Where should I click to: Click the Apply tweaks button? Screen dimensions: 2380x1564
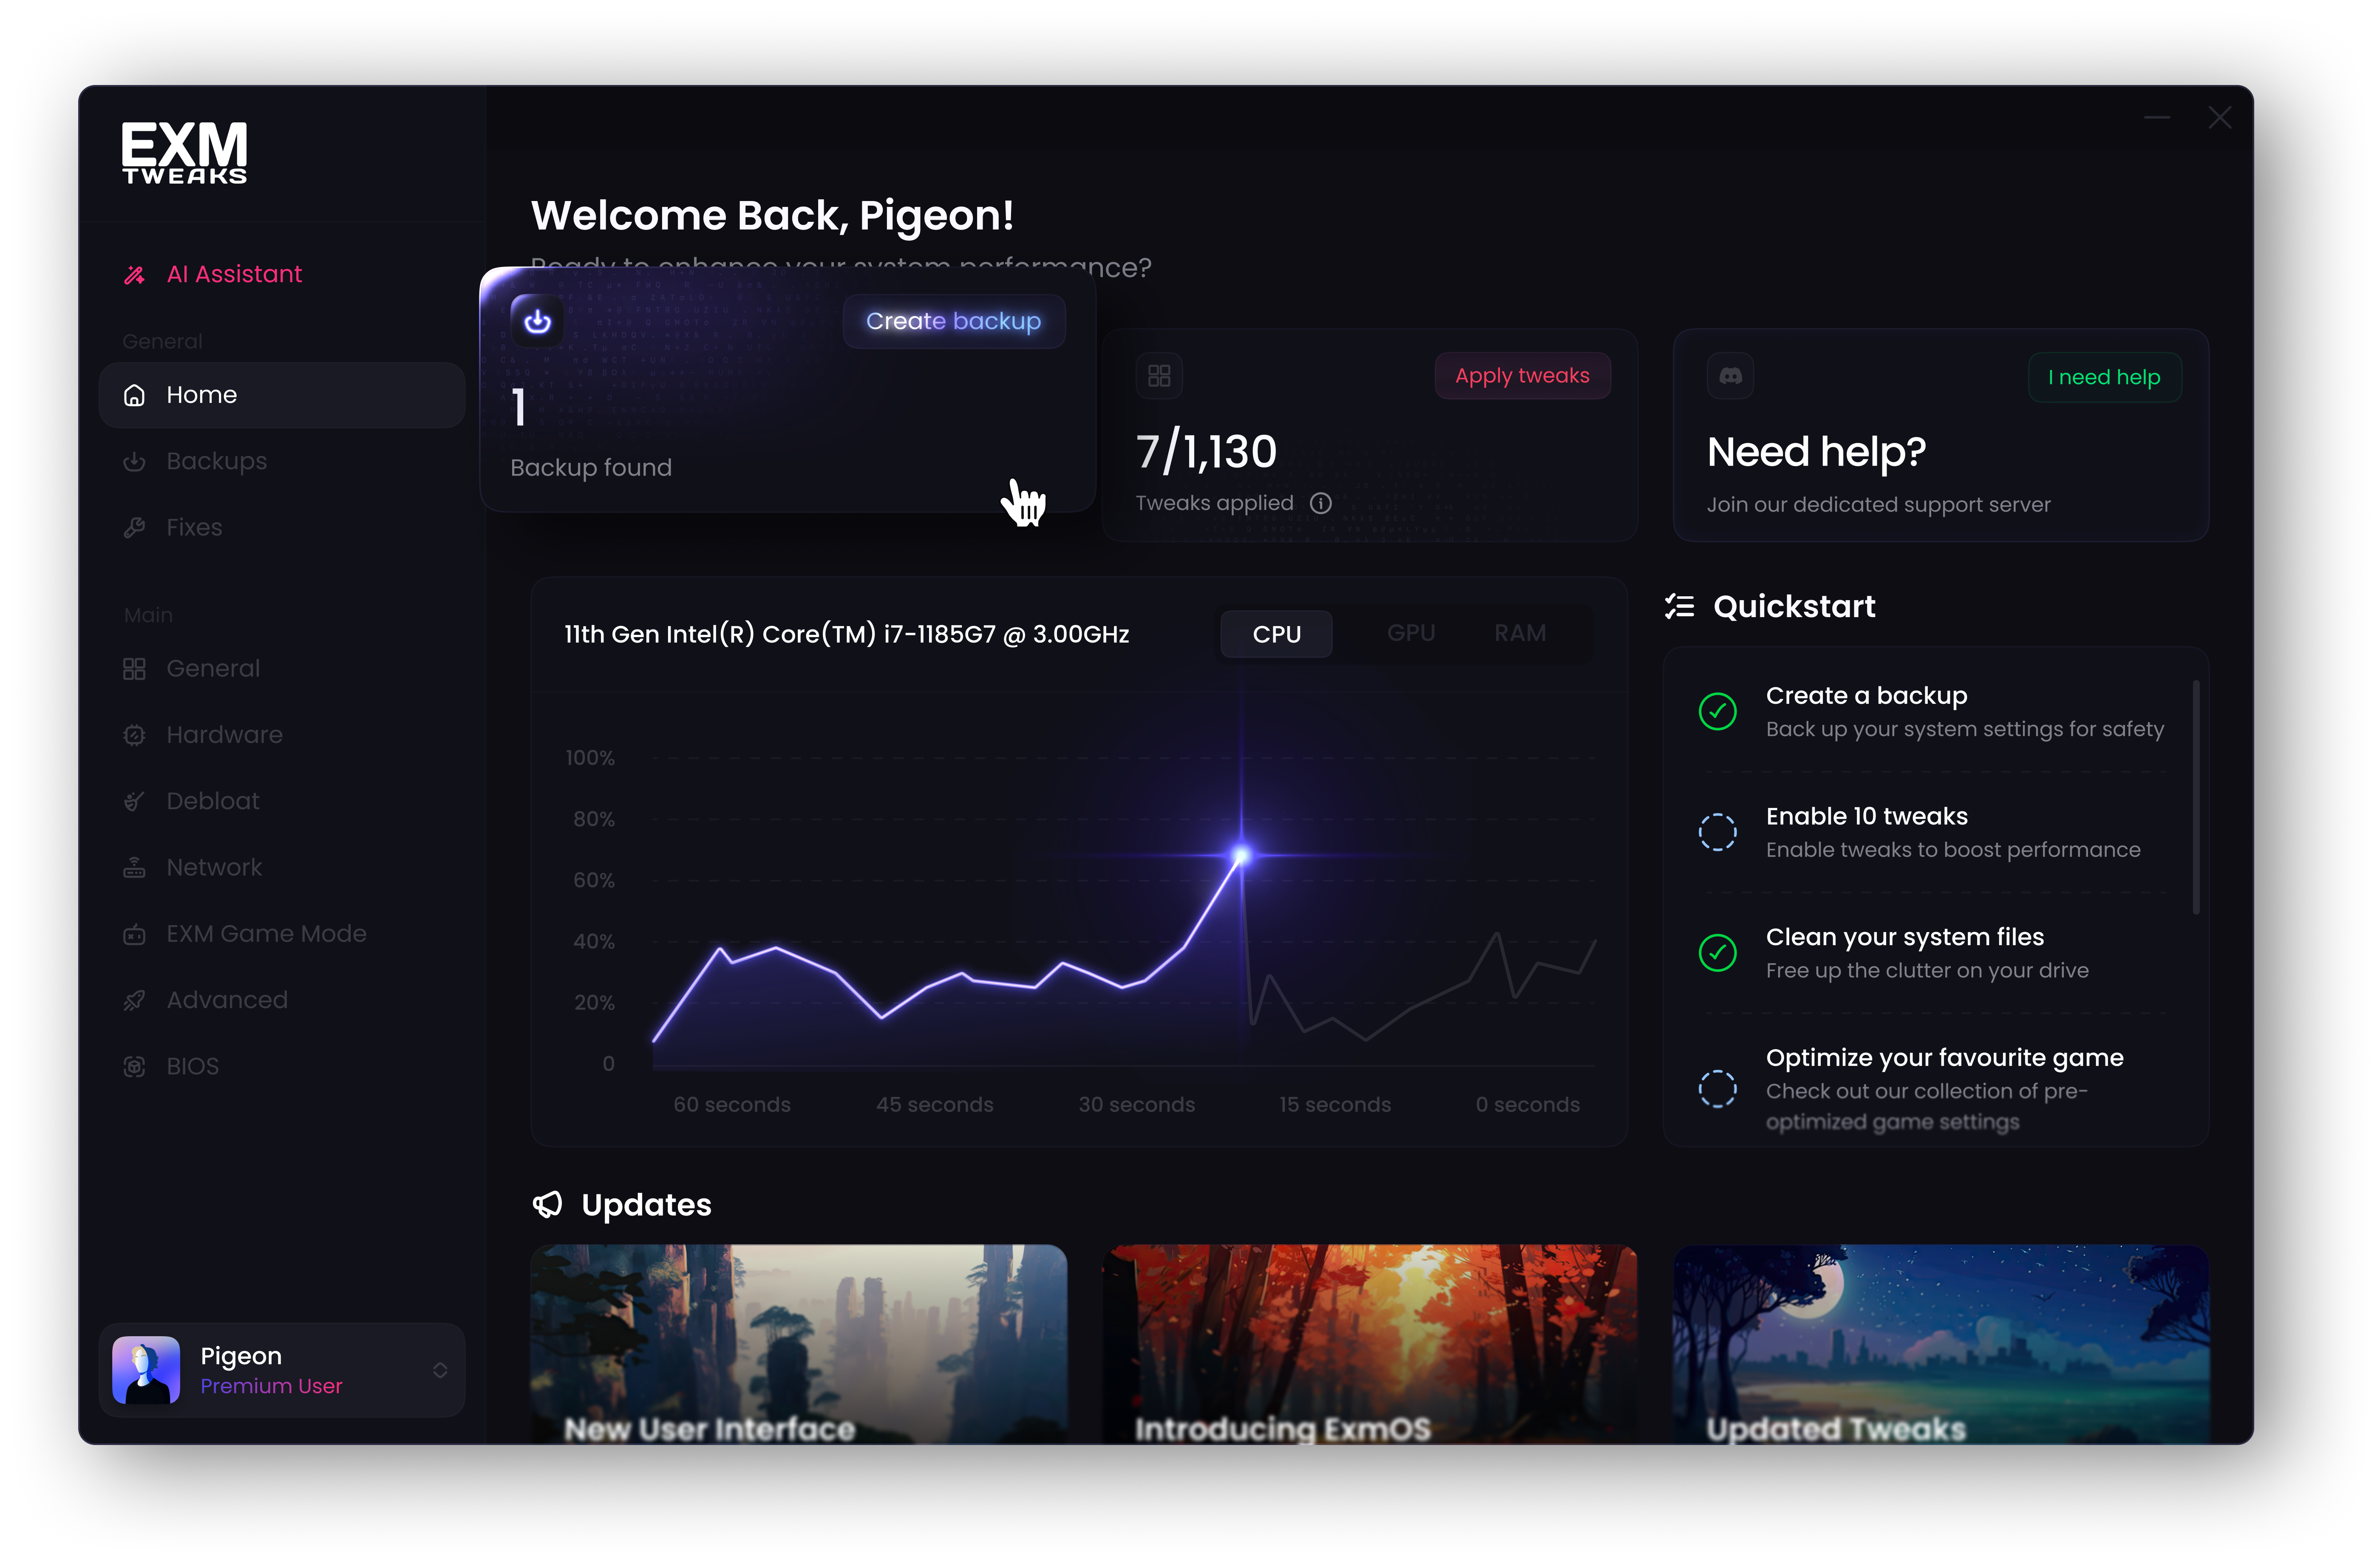(1521, 376)
